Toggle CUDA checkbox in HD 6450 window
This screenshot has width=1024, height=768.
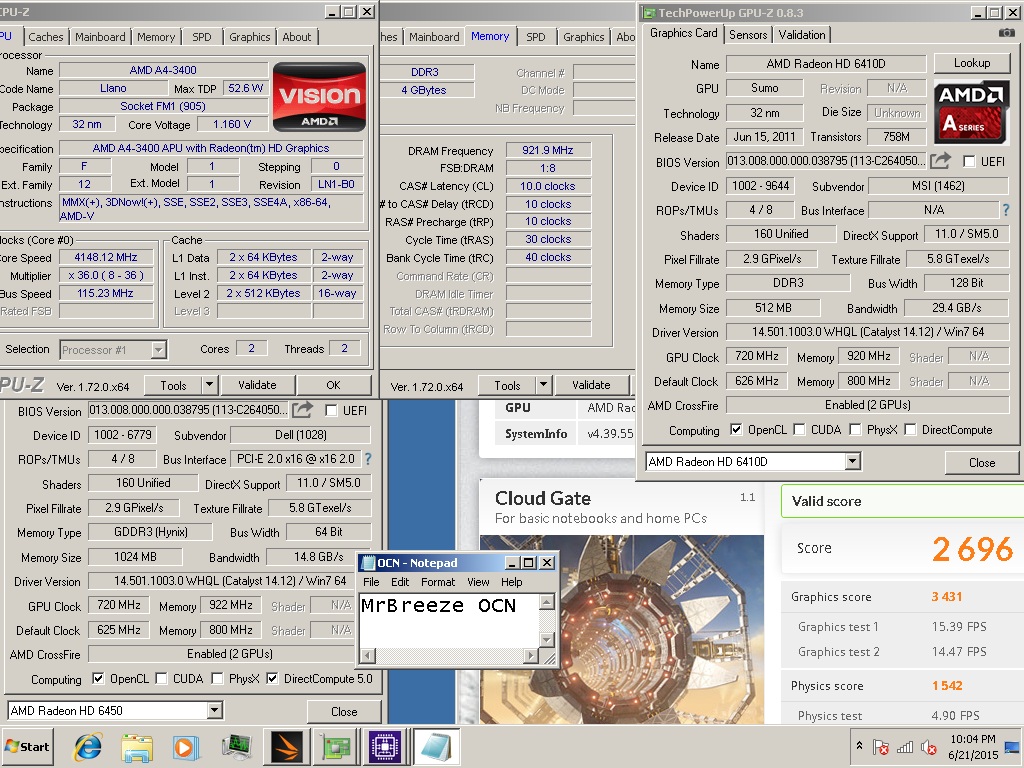161,678
